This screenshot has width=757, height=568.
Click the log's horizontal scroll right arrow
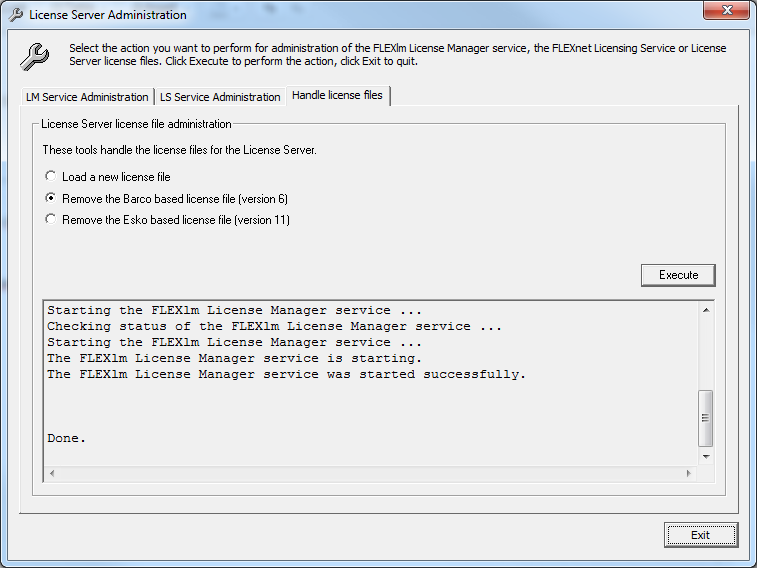[689, 472]
